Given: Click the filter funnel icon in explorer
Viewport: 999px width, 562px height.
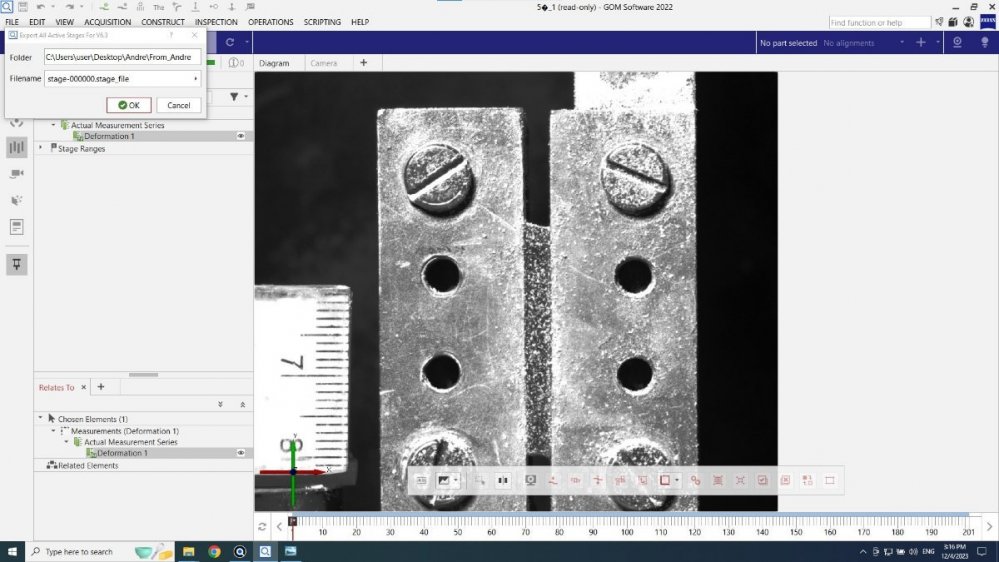Looking at the screenshot, I should pos(235,97).
